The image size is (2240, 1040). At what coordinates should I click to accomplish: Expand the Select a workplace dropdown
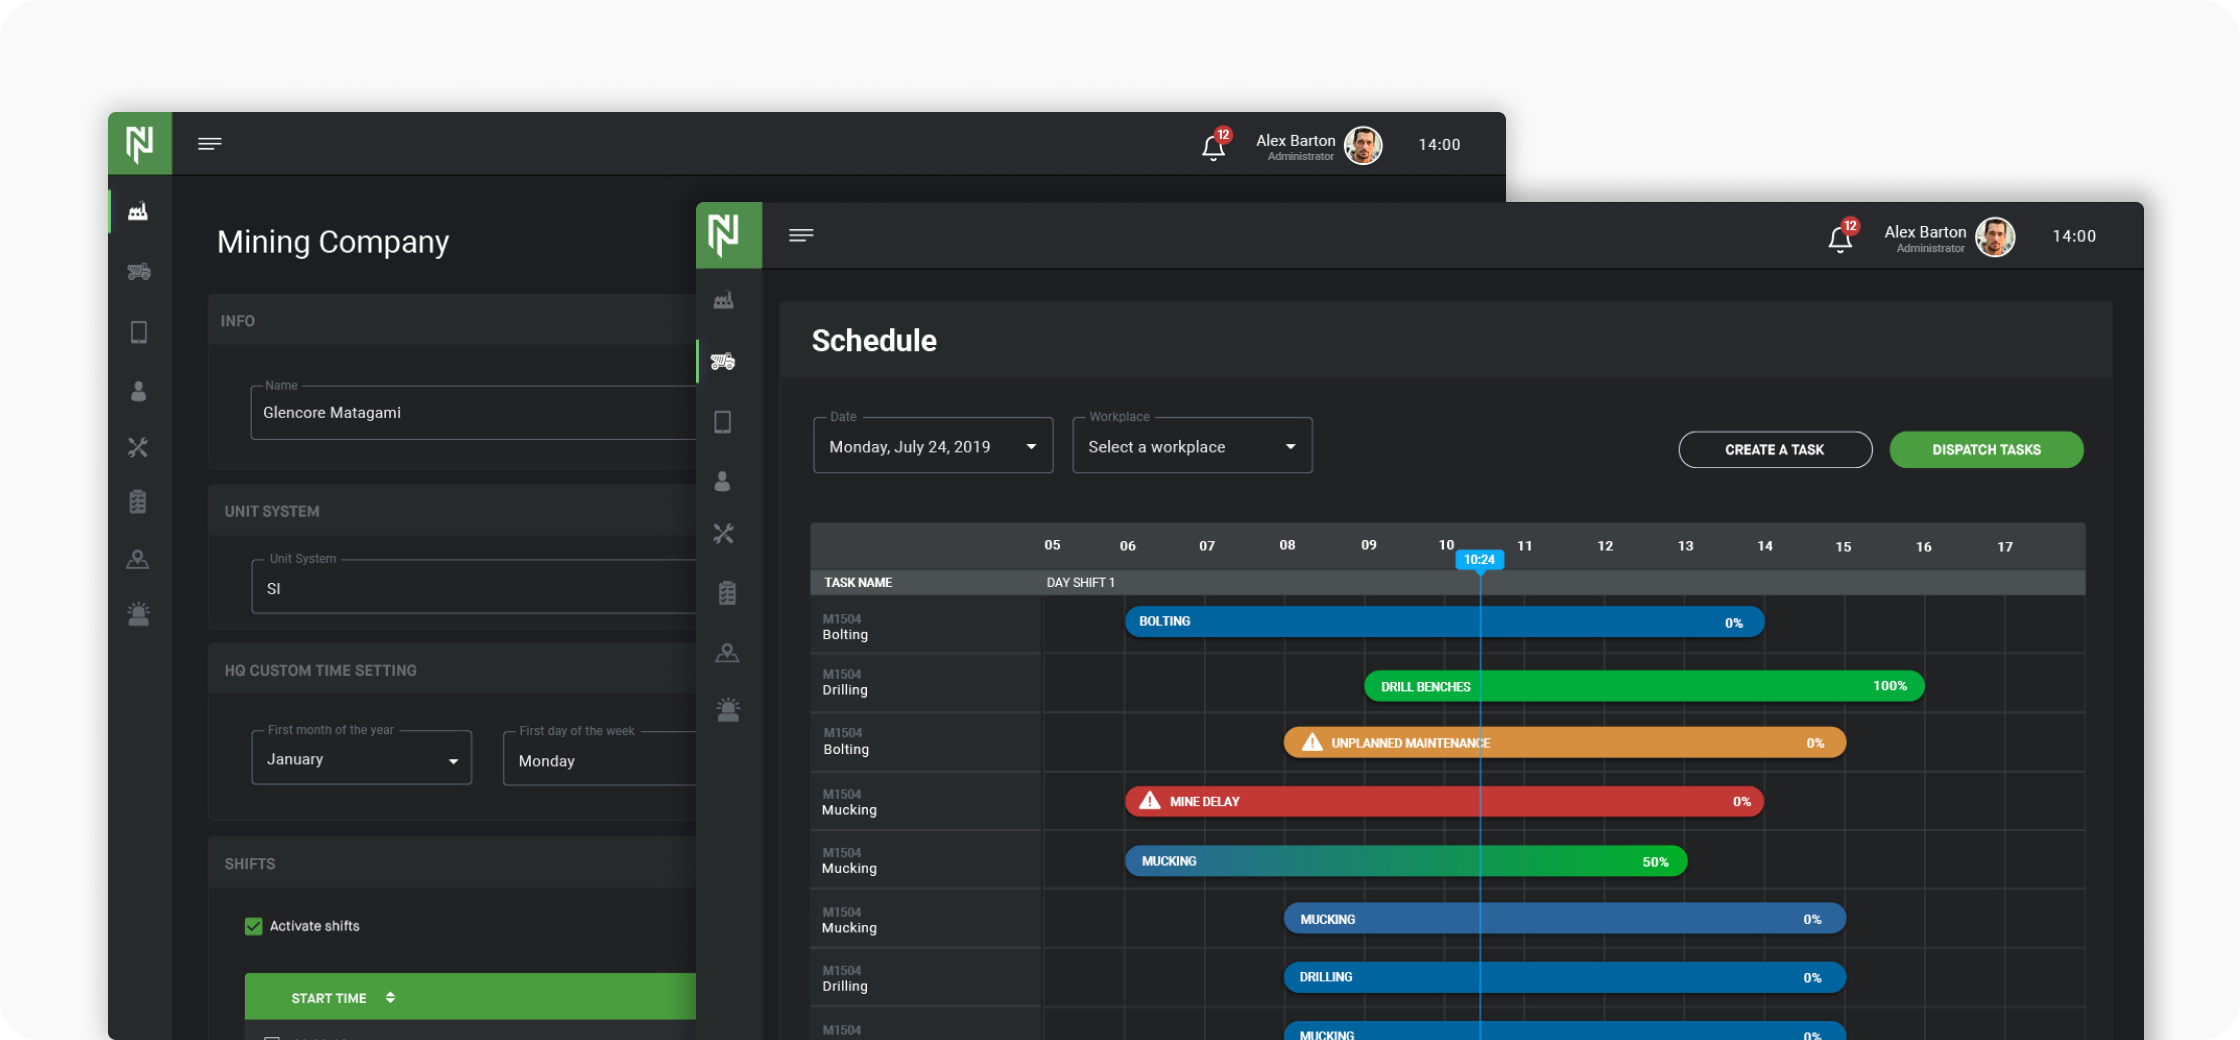1191,447
